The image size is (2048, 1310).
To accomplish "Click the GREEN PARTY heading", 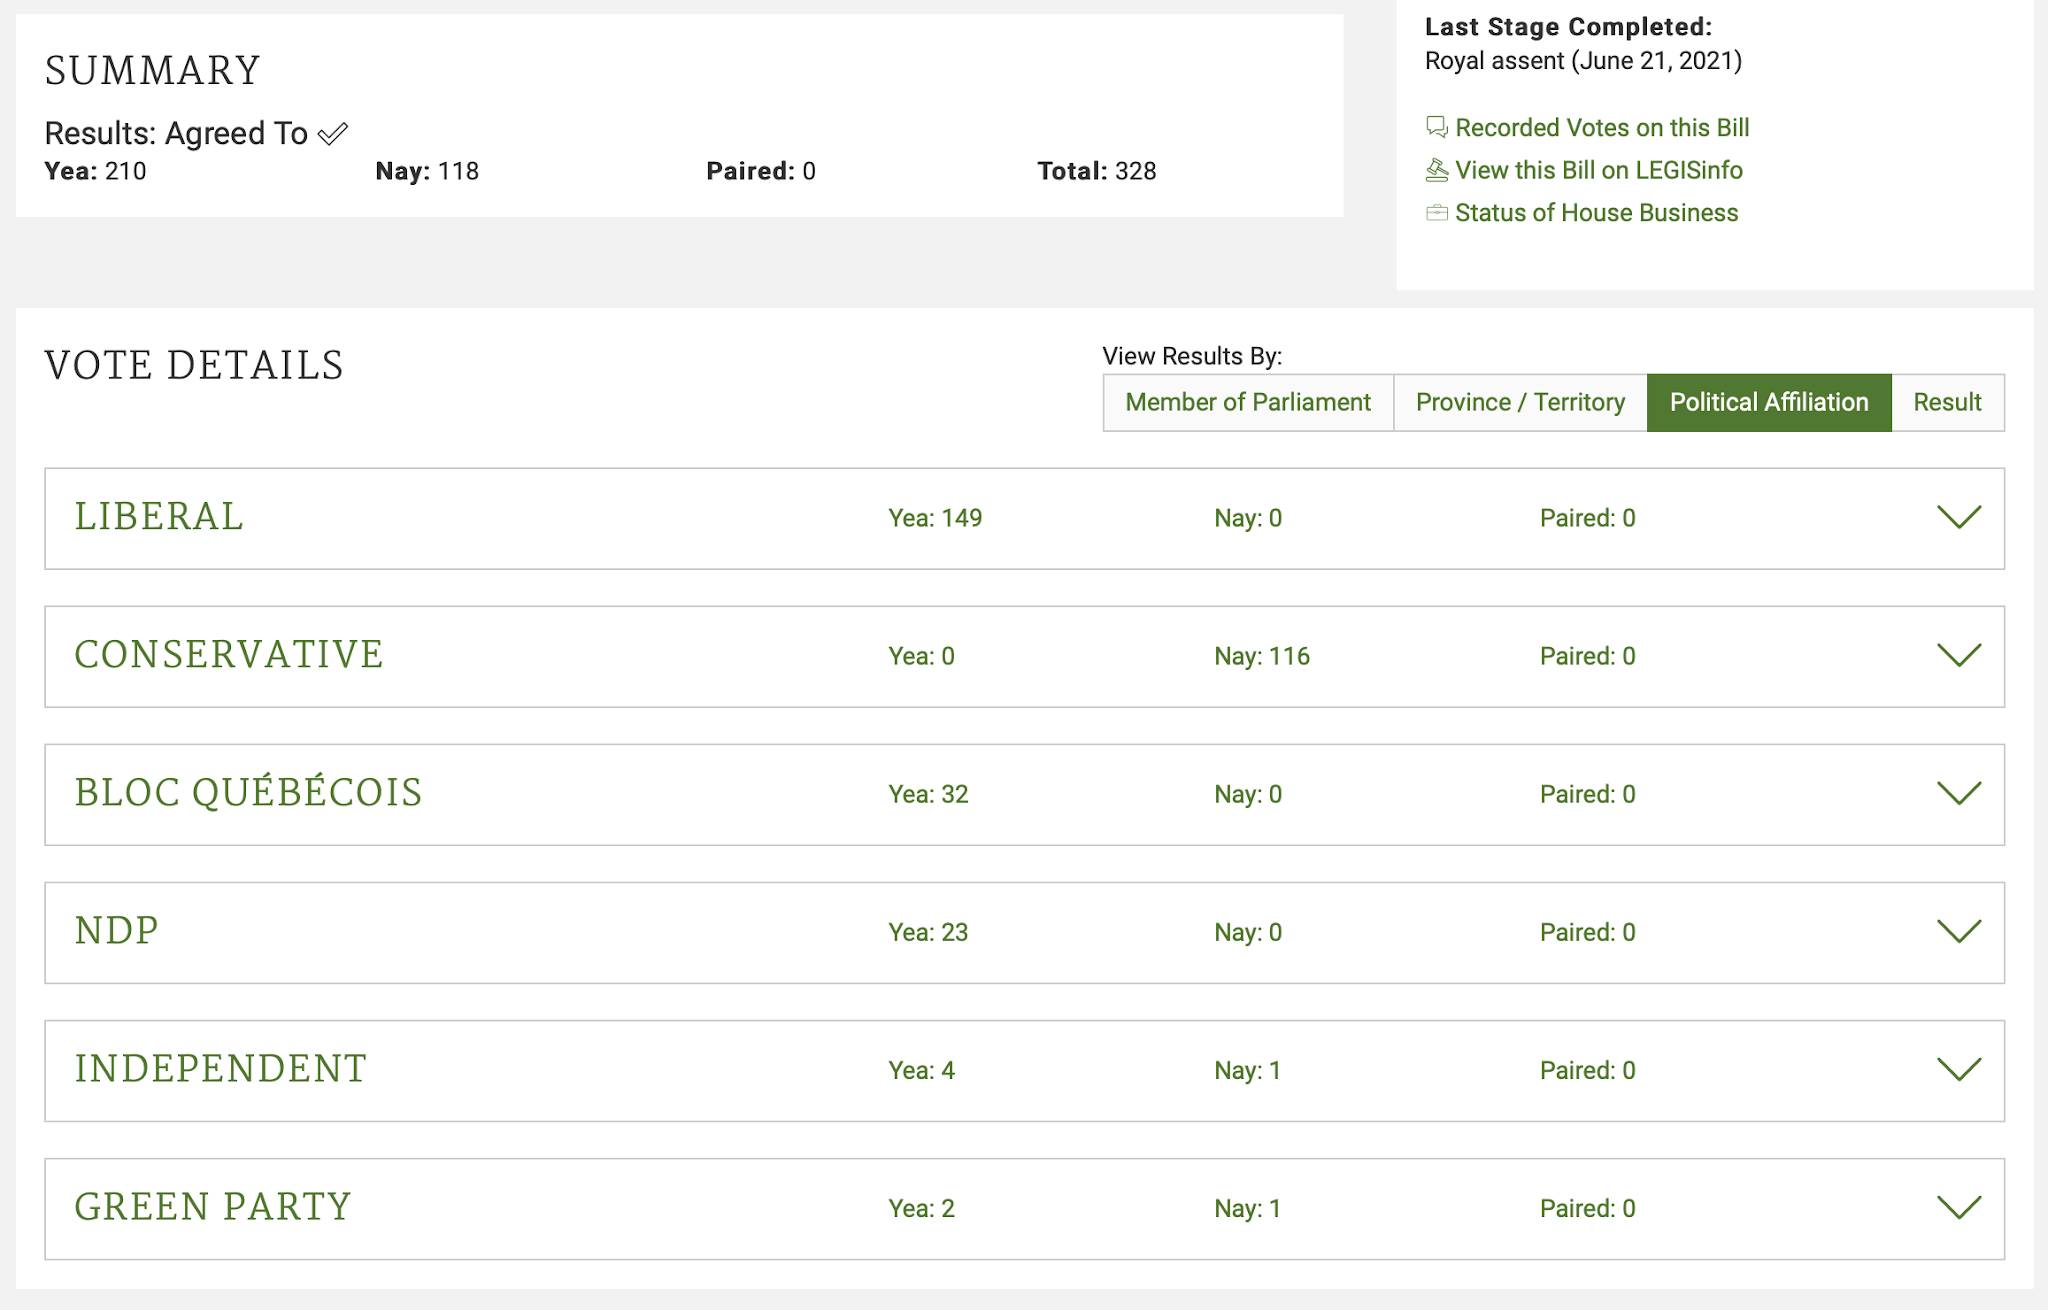I will pos(213,1207).
